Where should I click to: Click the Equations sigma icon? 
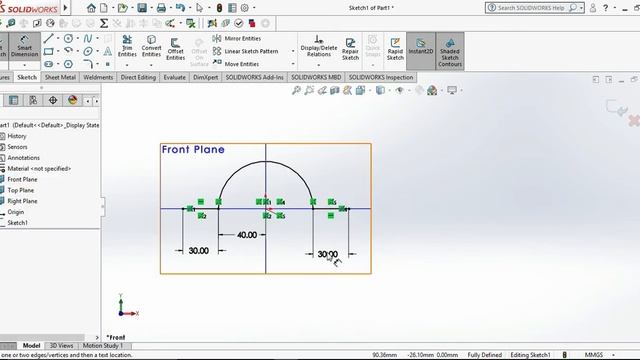coord(104,23)
